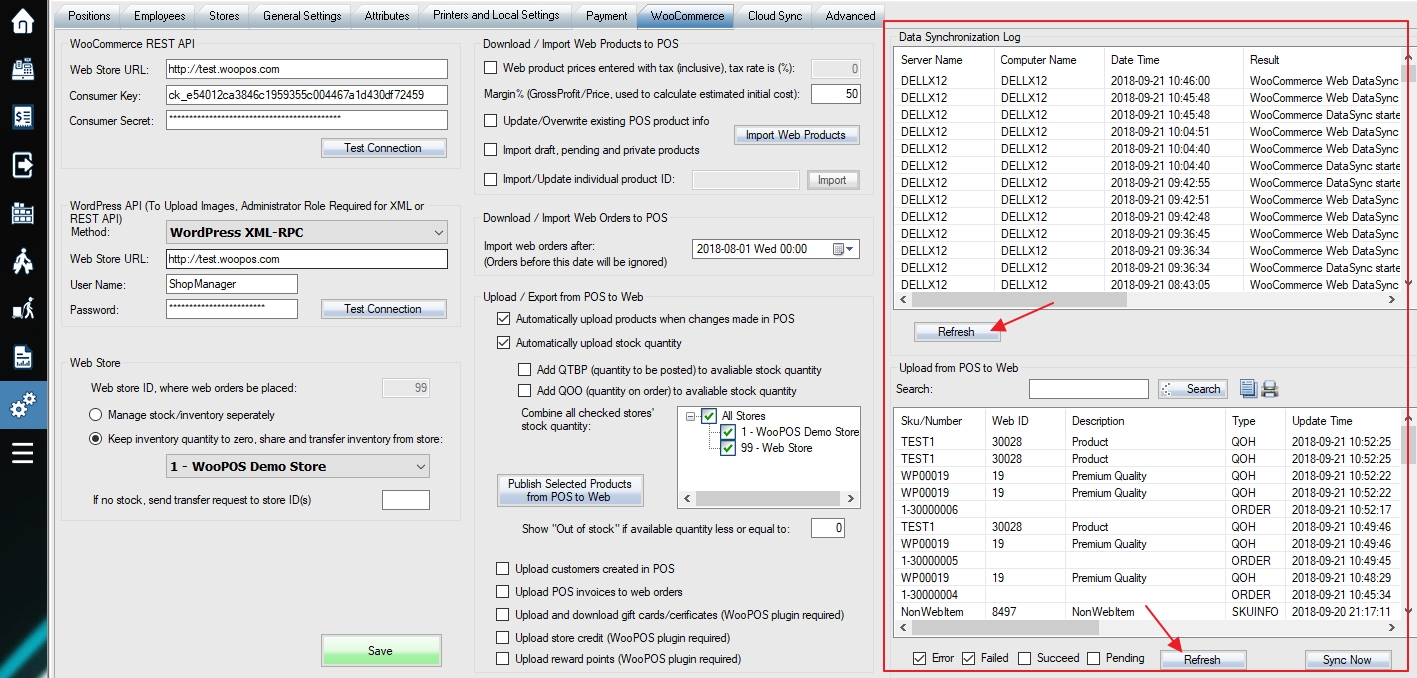1417x678 pixels.
Task: Toggle the Failed filter checkbox
Action: [968, 658]
